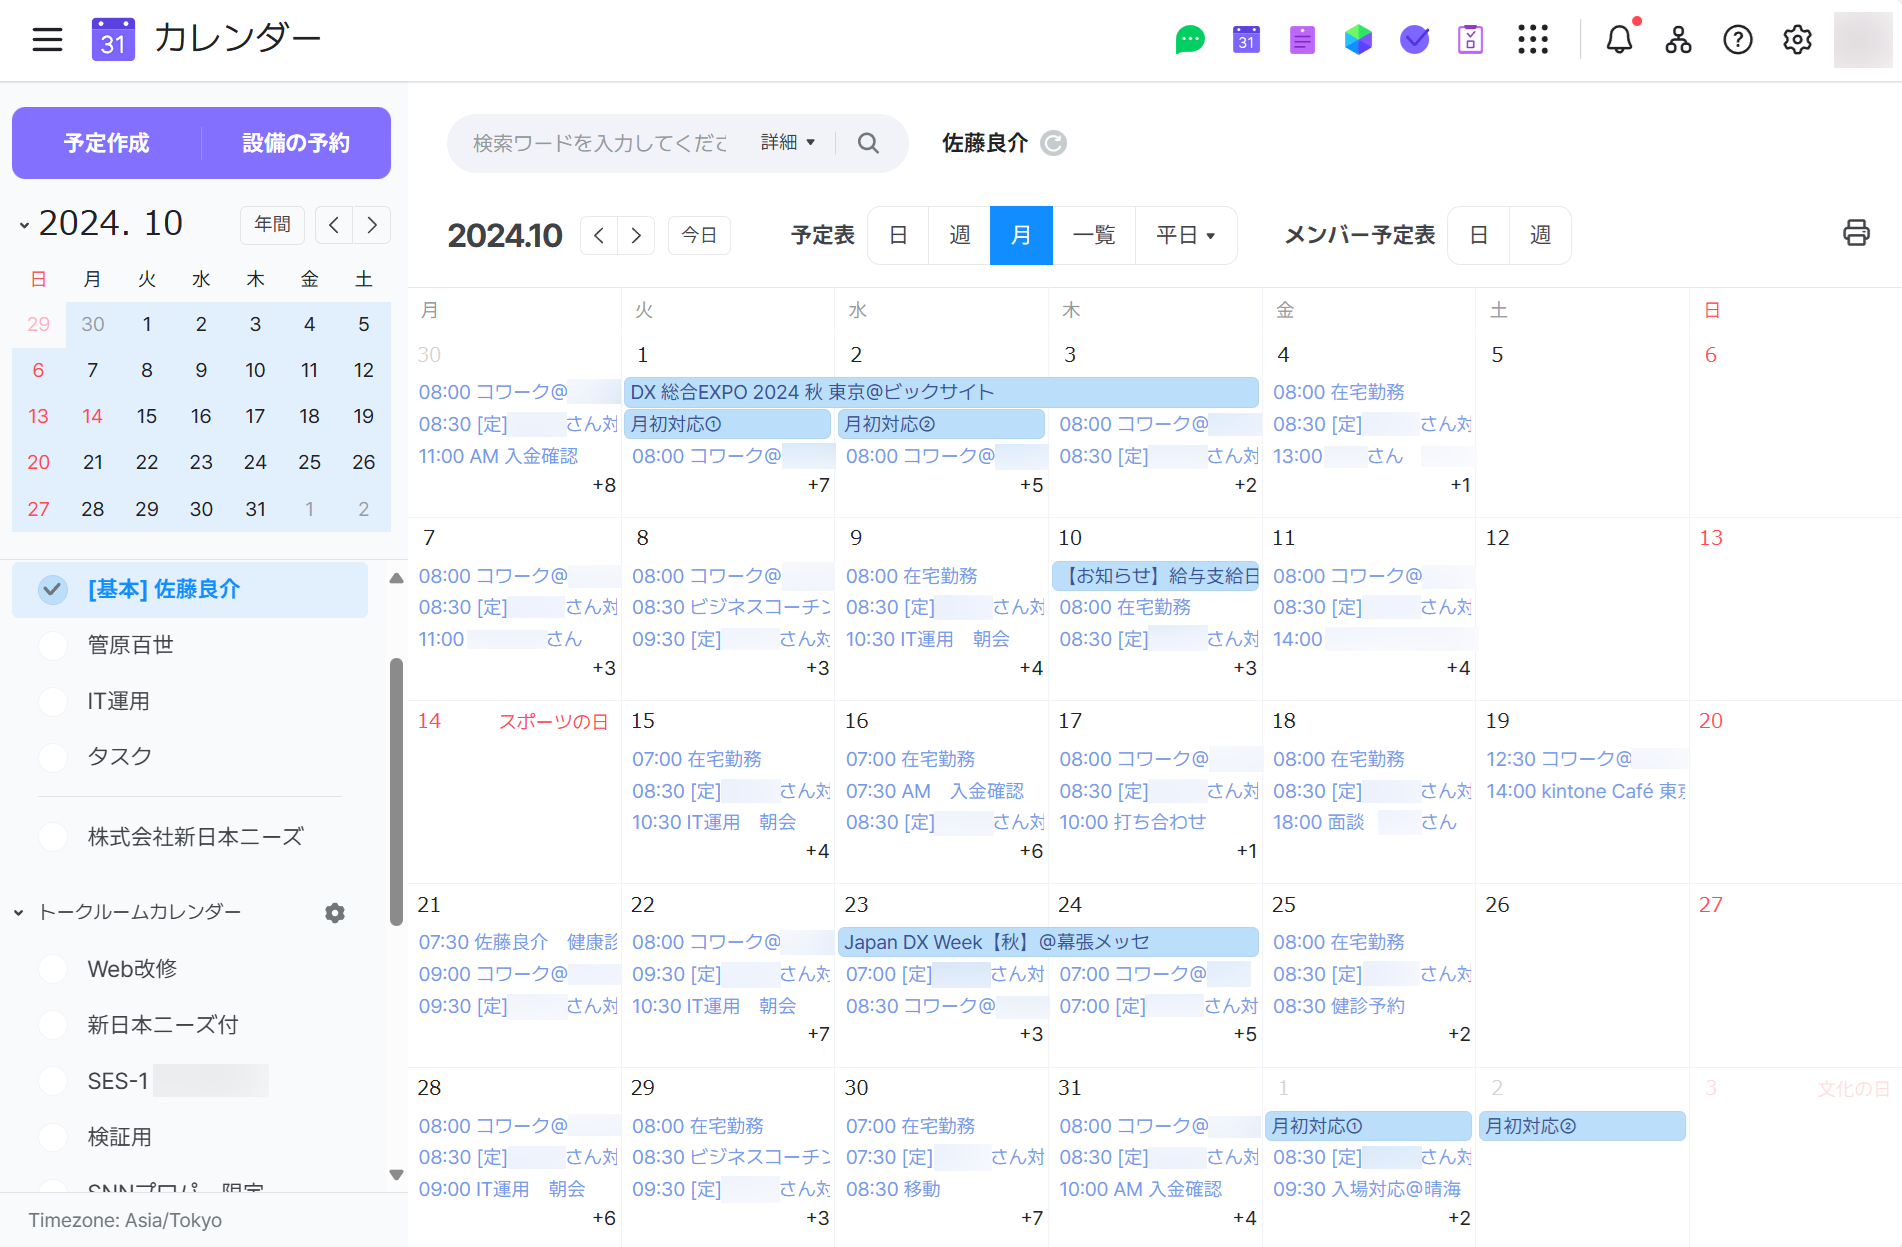Open the notifications bell

(x=1619, y=40)
